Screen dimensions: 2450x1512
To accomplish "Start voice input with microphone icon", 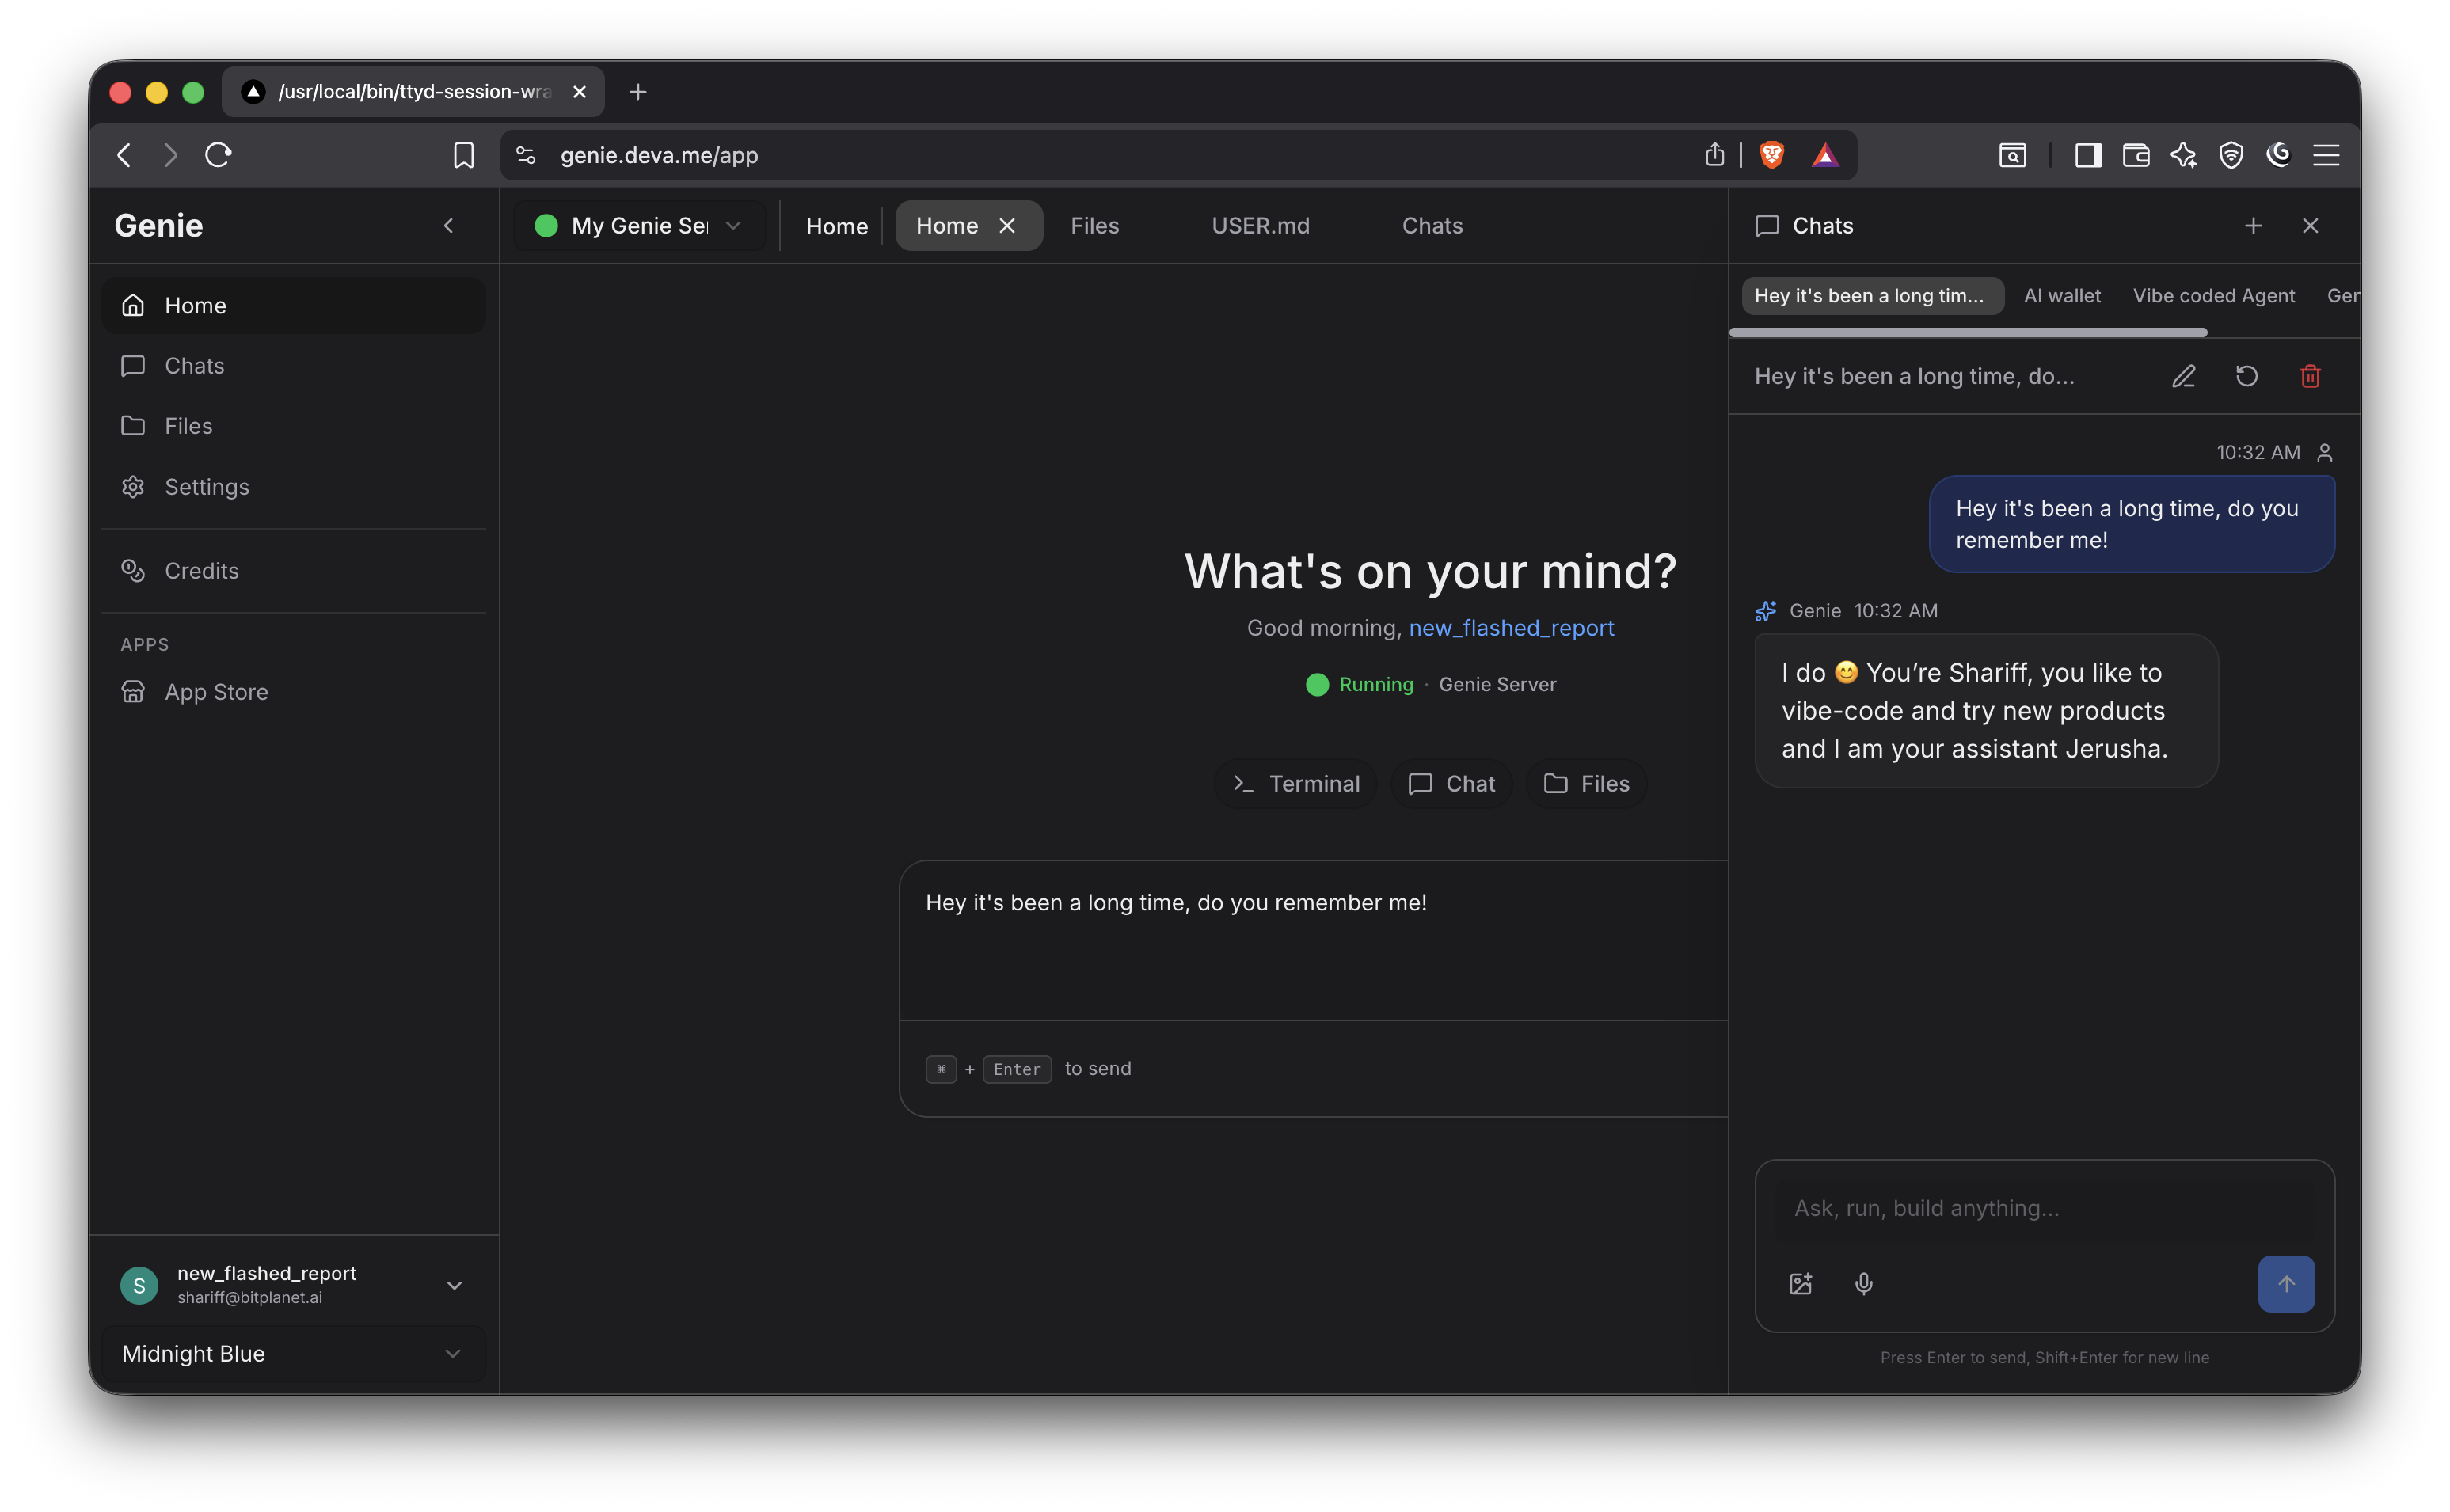I will 1864,1284.
